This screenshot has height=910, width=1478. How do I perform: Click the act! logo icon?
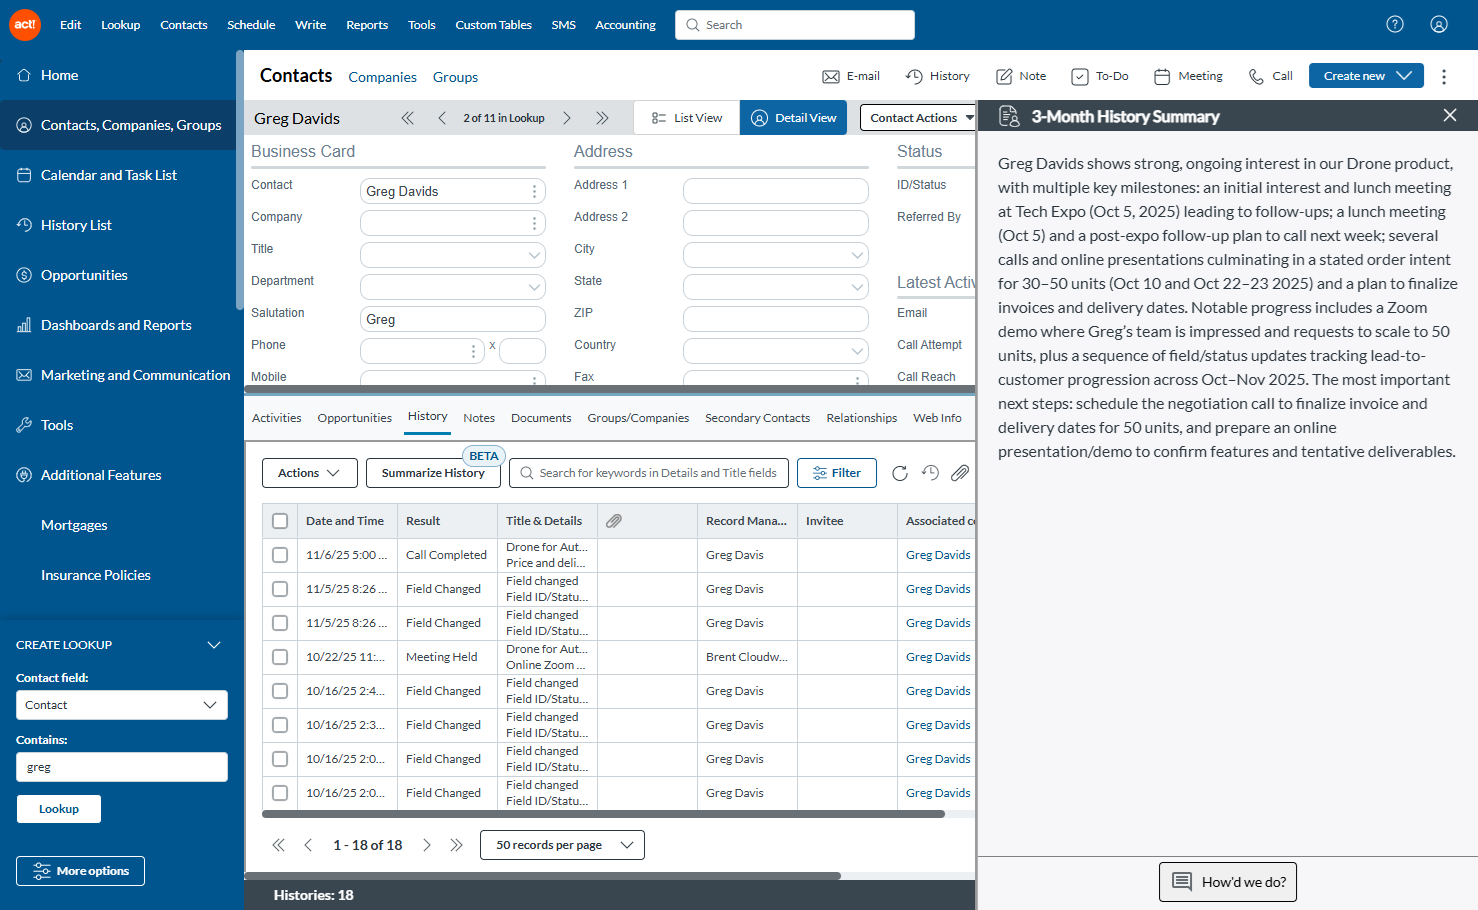click(25, 25)
